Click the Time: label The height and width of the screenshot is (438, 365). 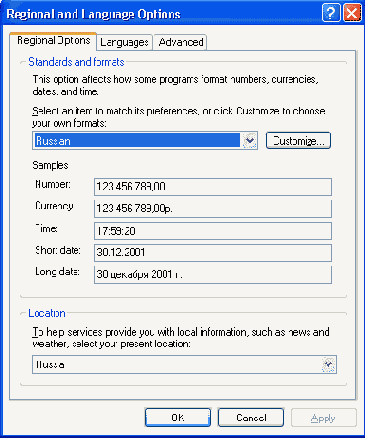(46, 229)
